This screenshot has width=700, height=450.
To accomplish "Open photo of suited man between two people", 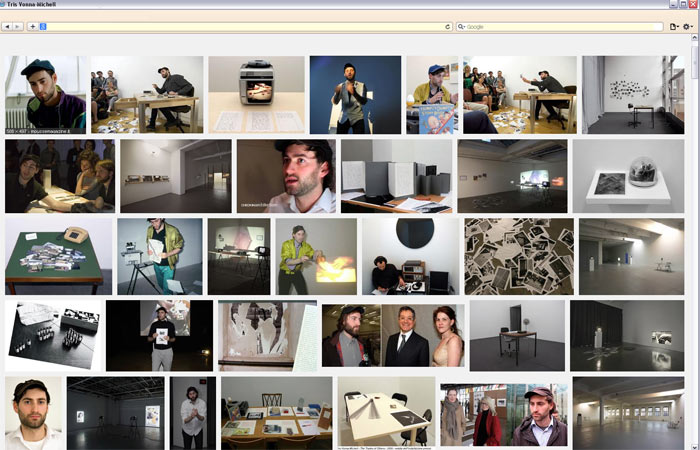I will 393,336.
